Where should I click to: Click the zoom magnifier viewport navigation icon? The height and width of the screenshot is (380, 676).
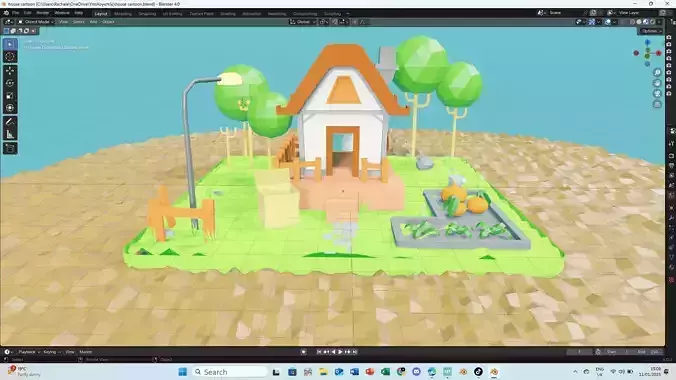[657, 72]
